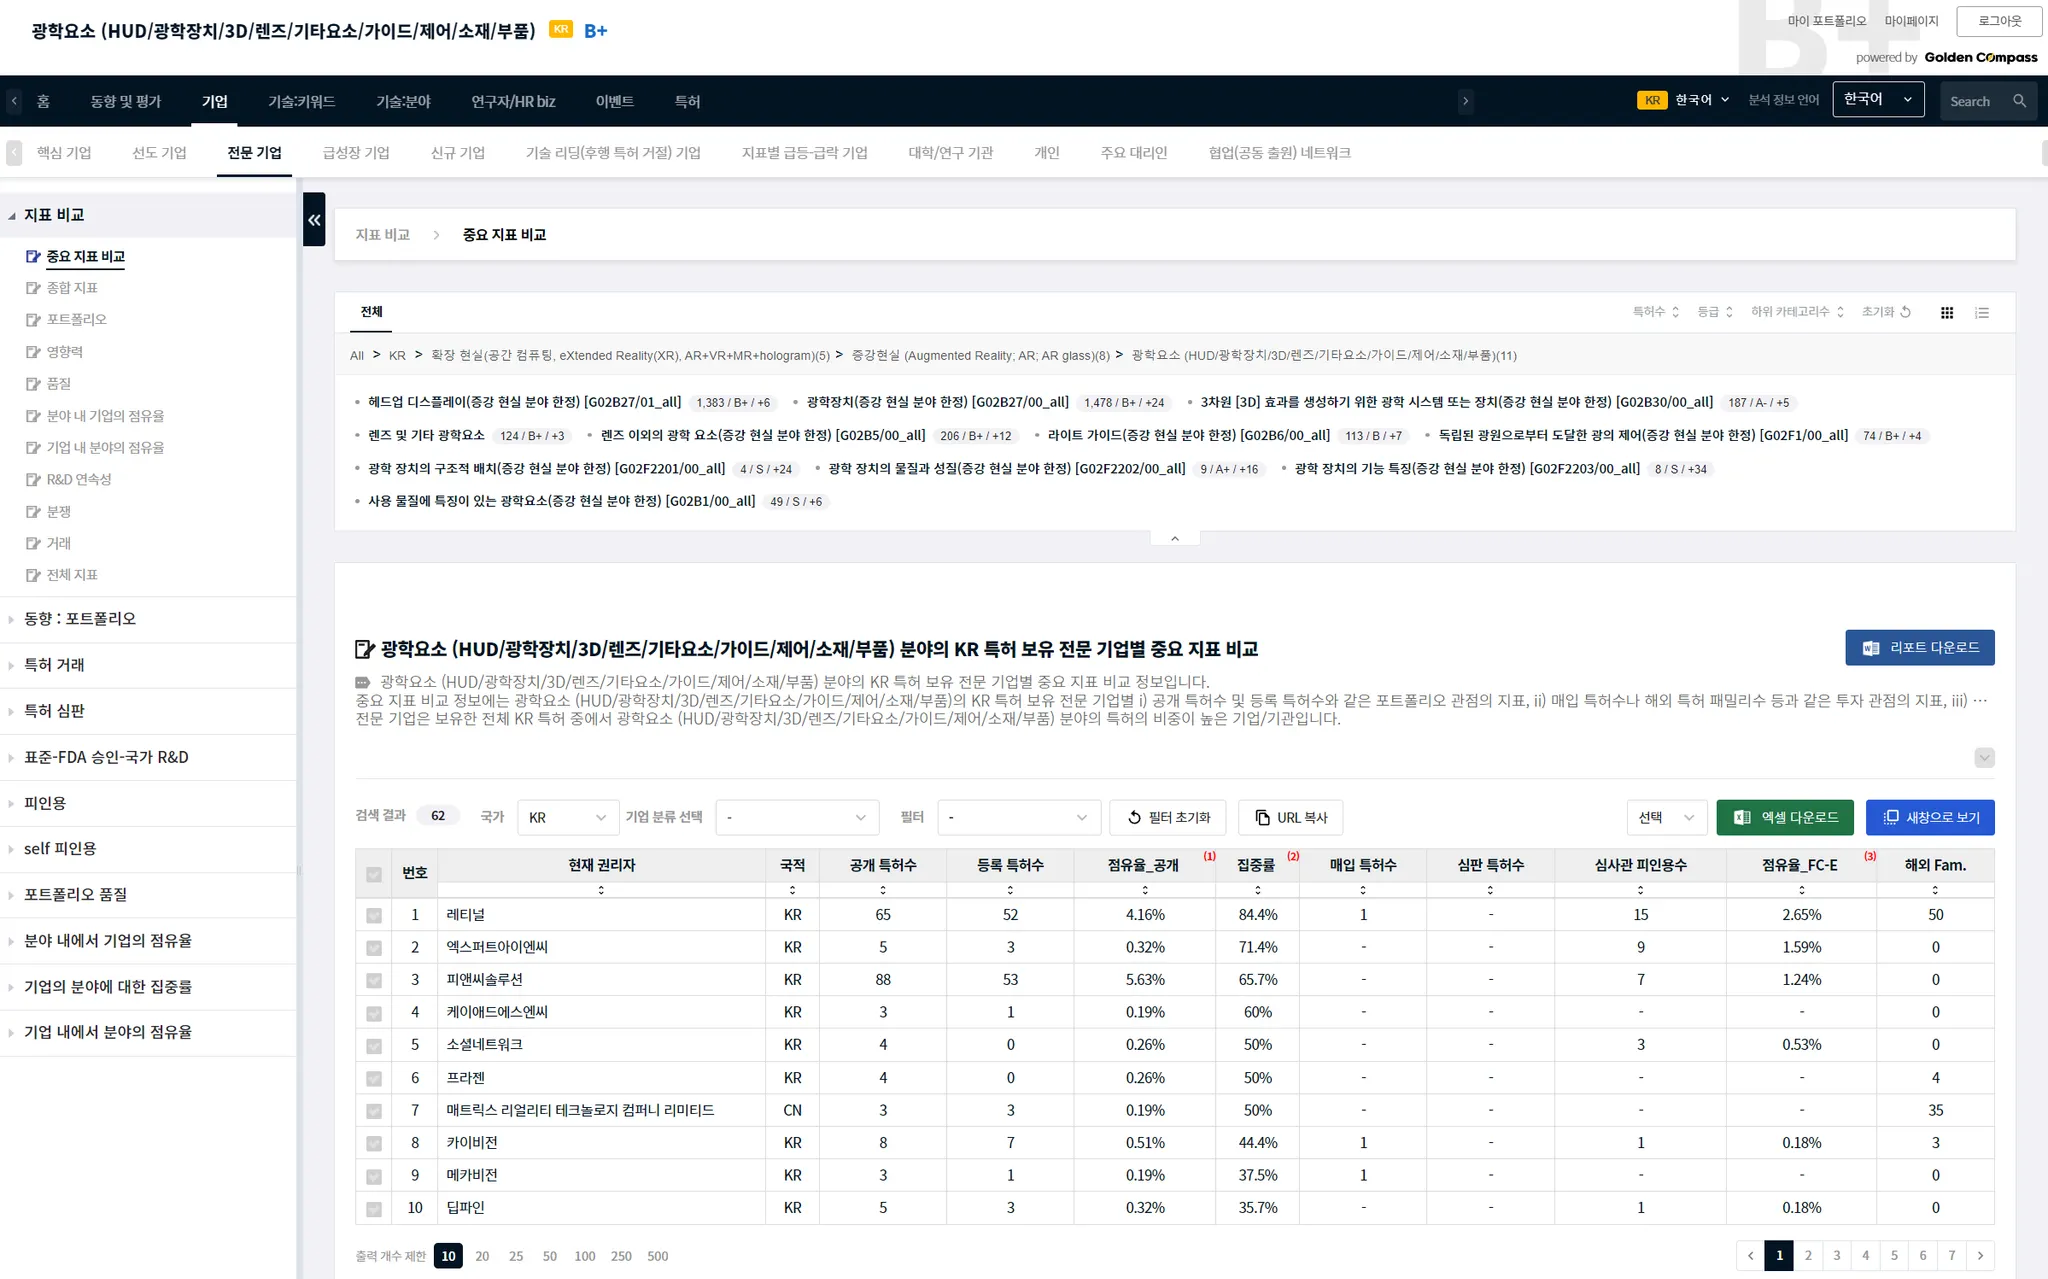Image resolution: width=2048 pixels, height=1279 pixels.
Task: Switch to grid view icon
Action: point(1946,313)
